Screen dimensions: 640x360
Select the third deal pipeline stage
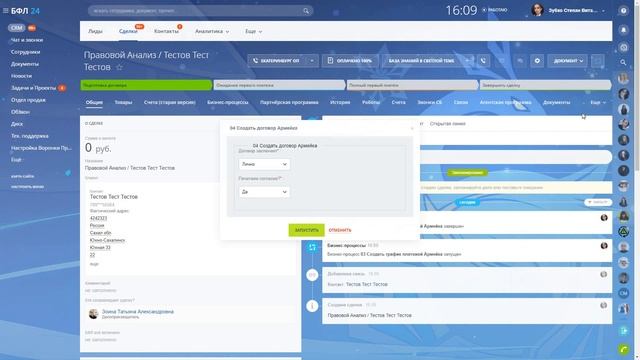(412, 85)
